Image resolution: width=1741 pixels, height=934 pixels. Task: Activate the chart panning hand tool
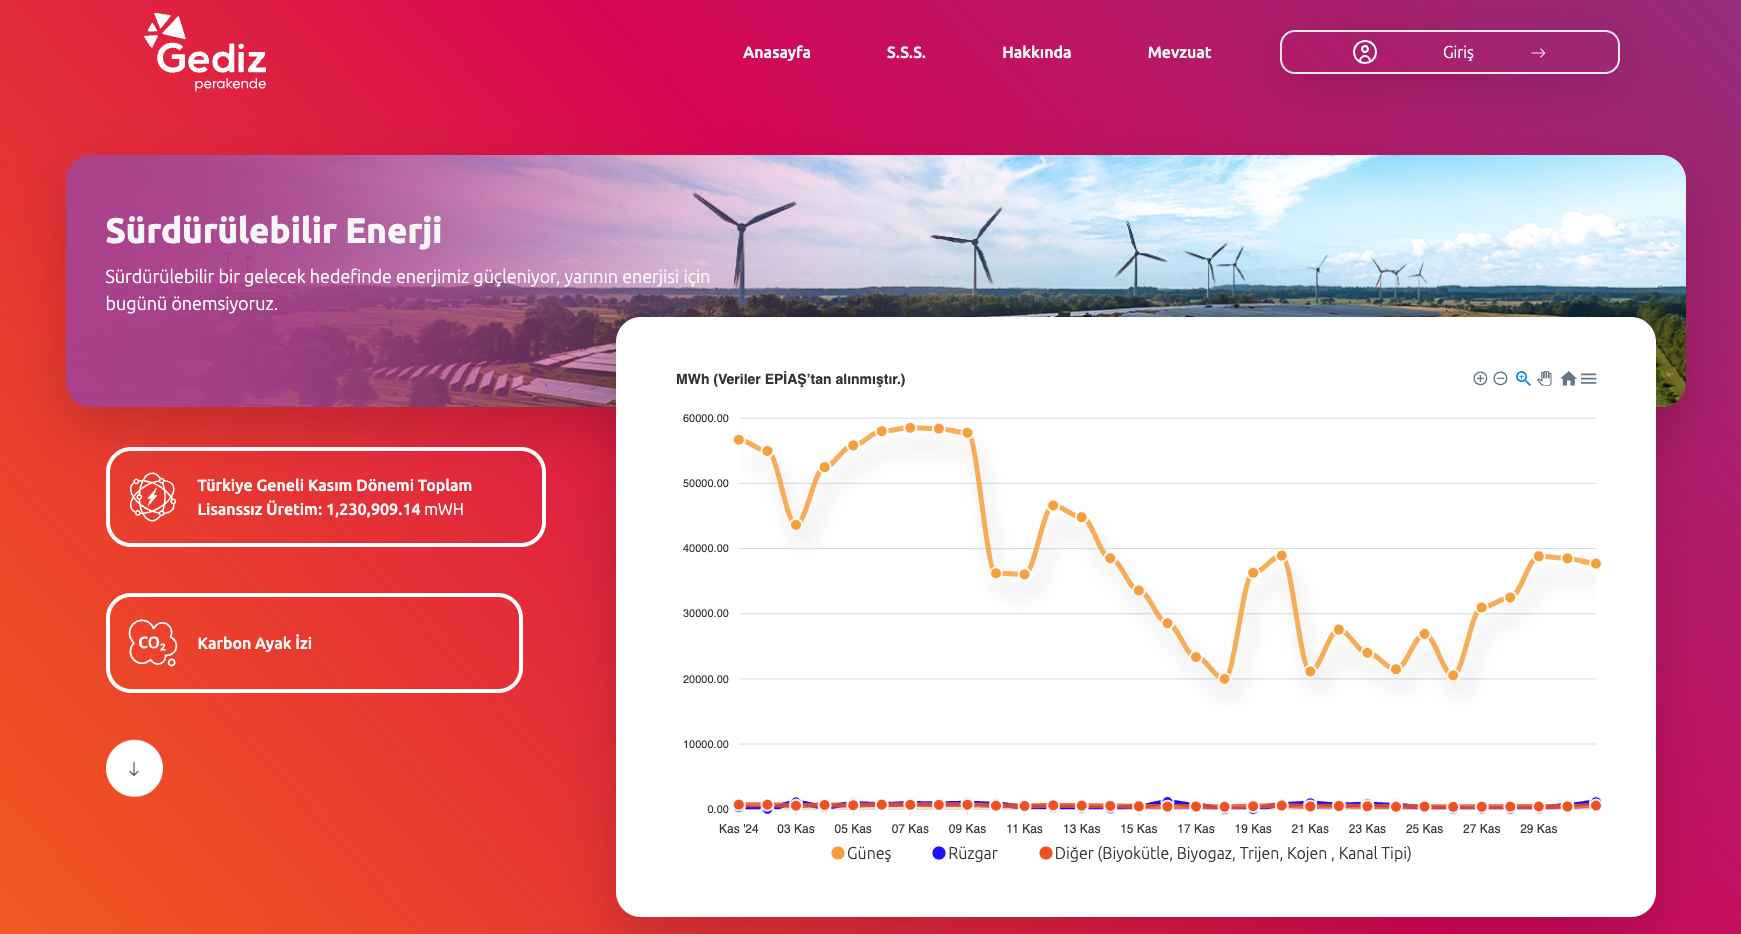click(x=1545, y=378)
